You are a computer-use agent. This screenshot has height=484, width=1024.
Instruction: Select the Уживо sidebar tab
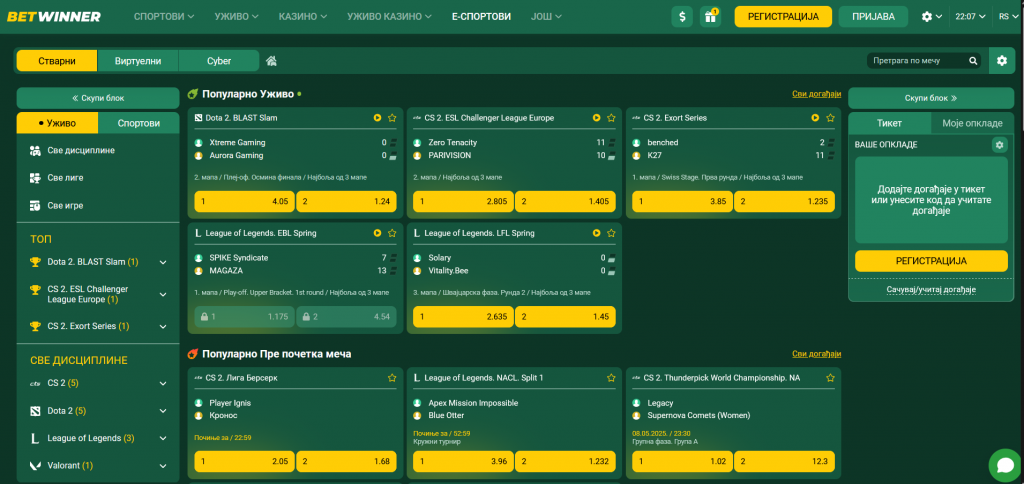pos(57,123)
